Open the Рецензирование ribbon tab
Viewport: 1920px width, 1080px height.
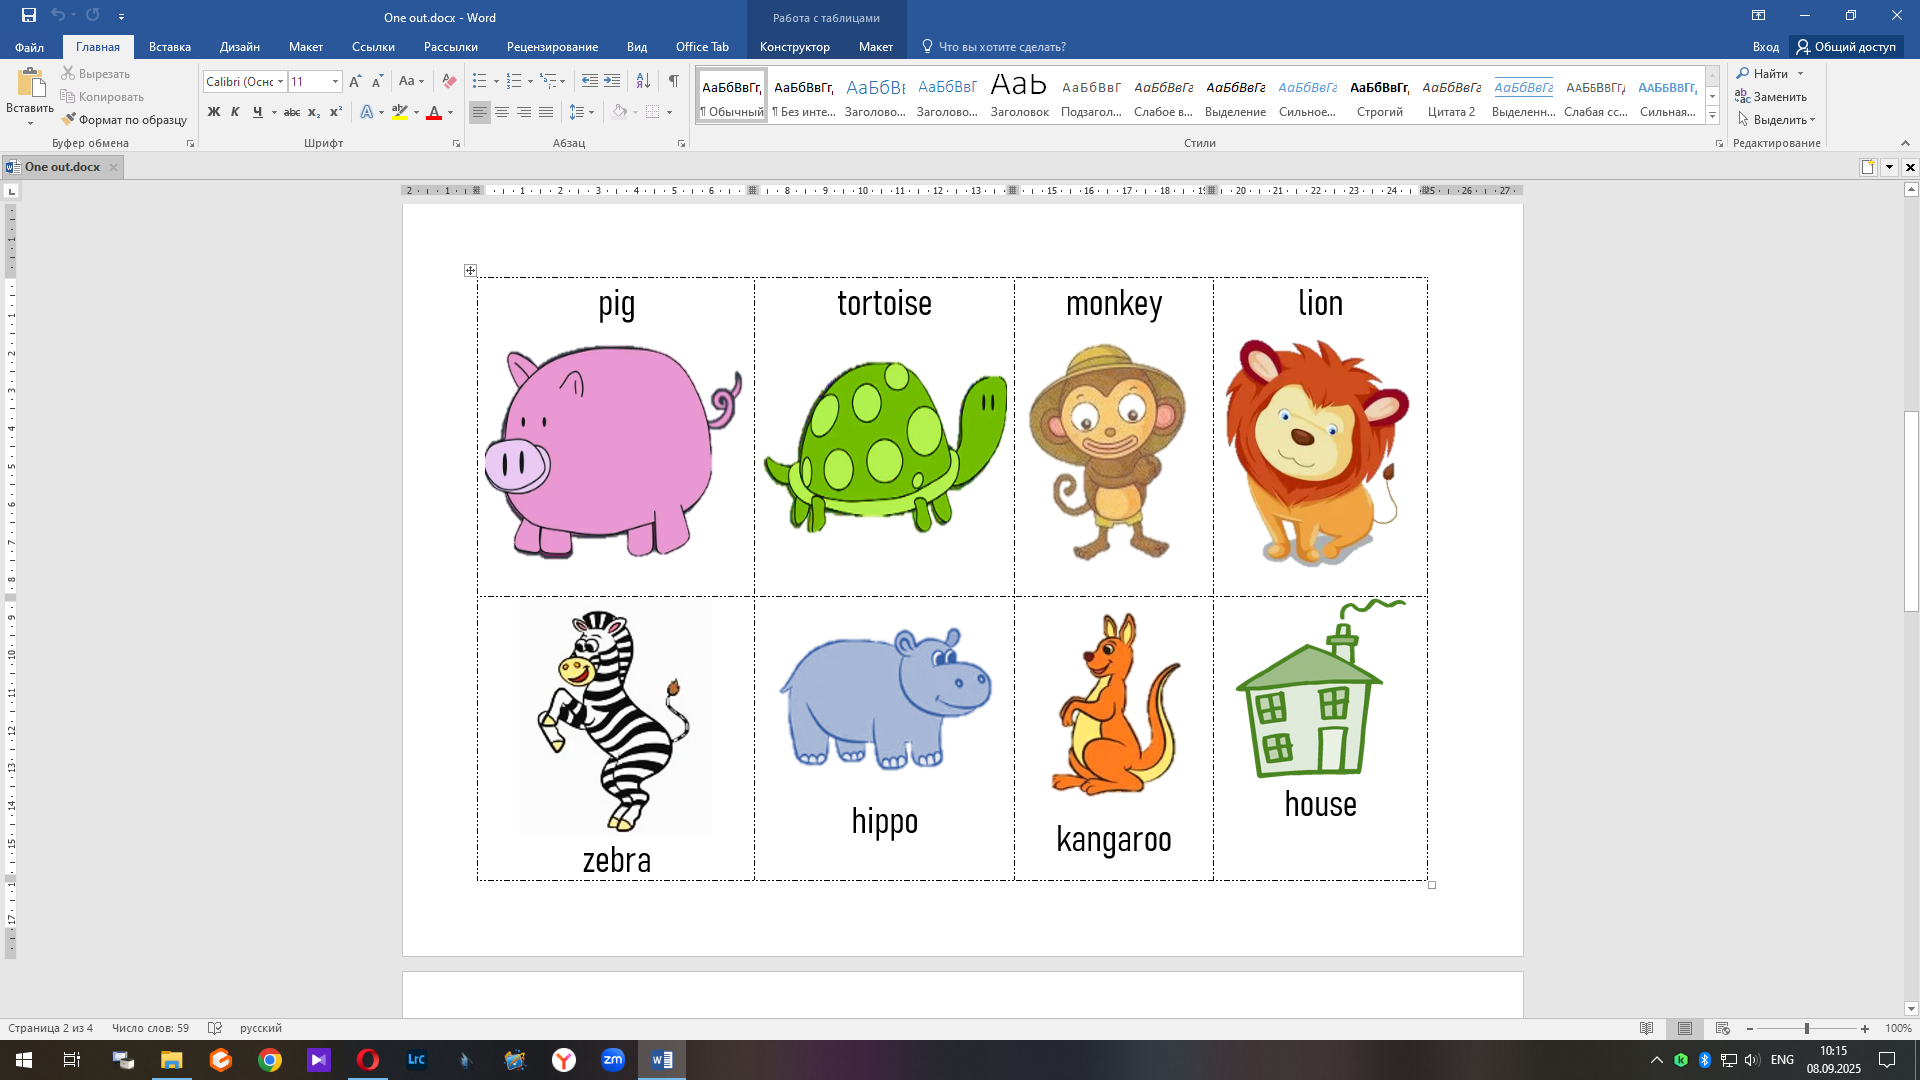click(x=552, y=47)
